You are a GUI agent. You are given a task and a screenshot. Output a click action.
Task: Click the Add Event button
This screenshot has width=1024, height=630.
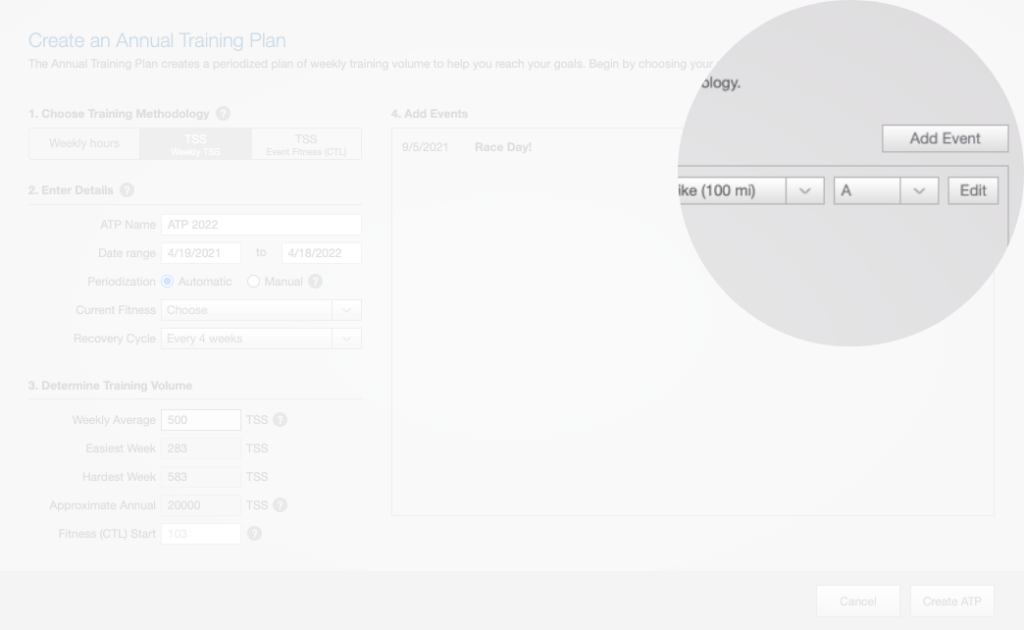point(944,139)
